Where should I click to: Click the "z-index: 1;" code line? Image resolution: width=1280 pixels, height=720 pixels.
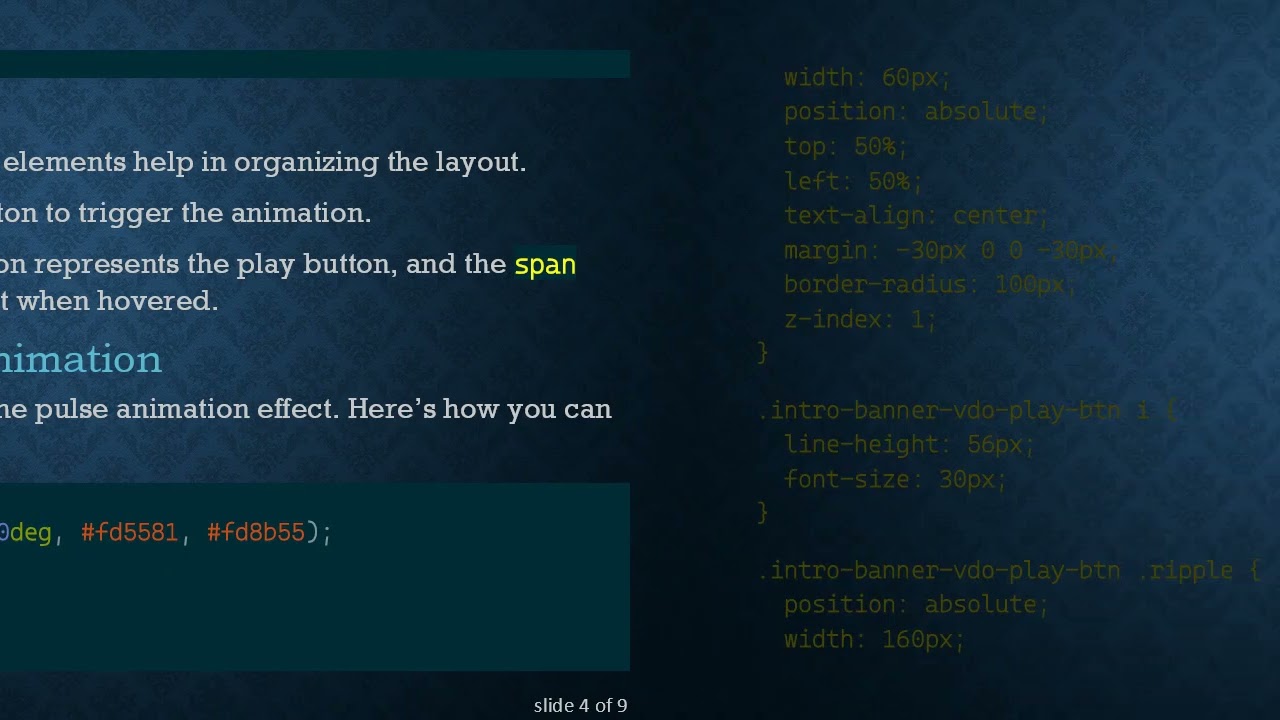(860, 319)
